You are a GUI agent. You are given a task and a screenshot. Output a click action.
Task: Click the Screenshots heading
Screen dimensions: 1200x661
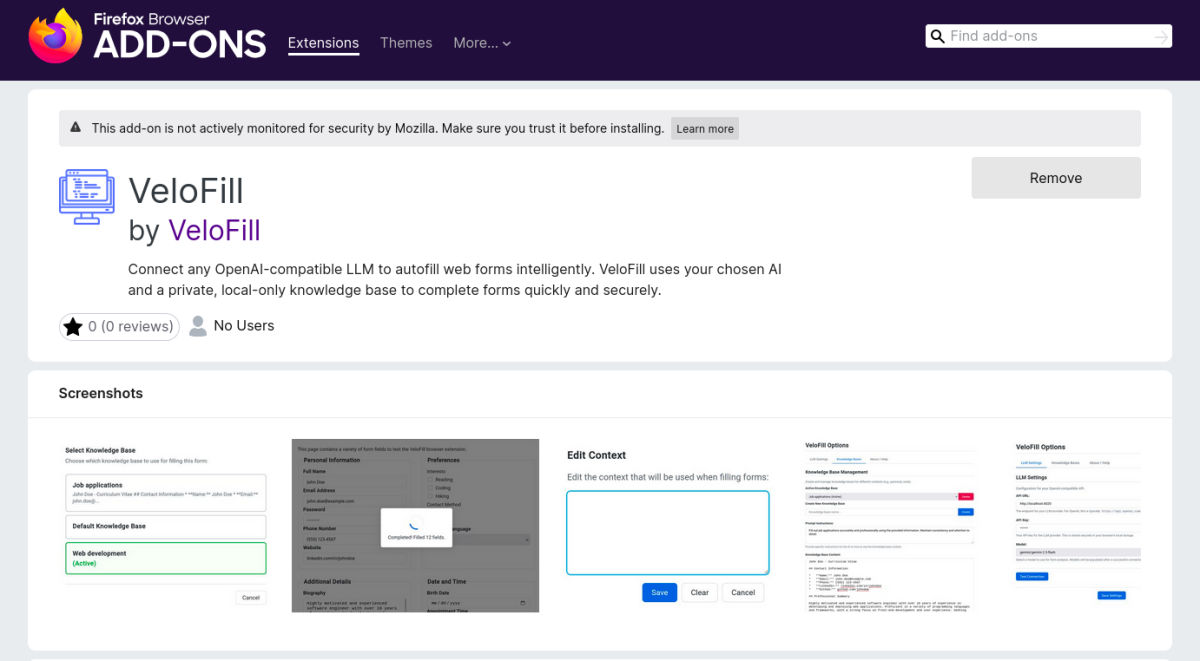pos(101,393)
